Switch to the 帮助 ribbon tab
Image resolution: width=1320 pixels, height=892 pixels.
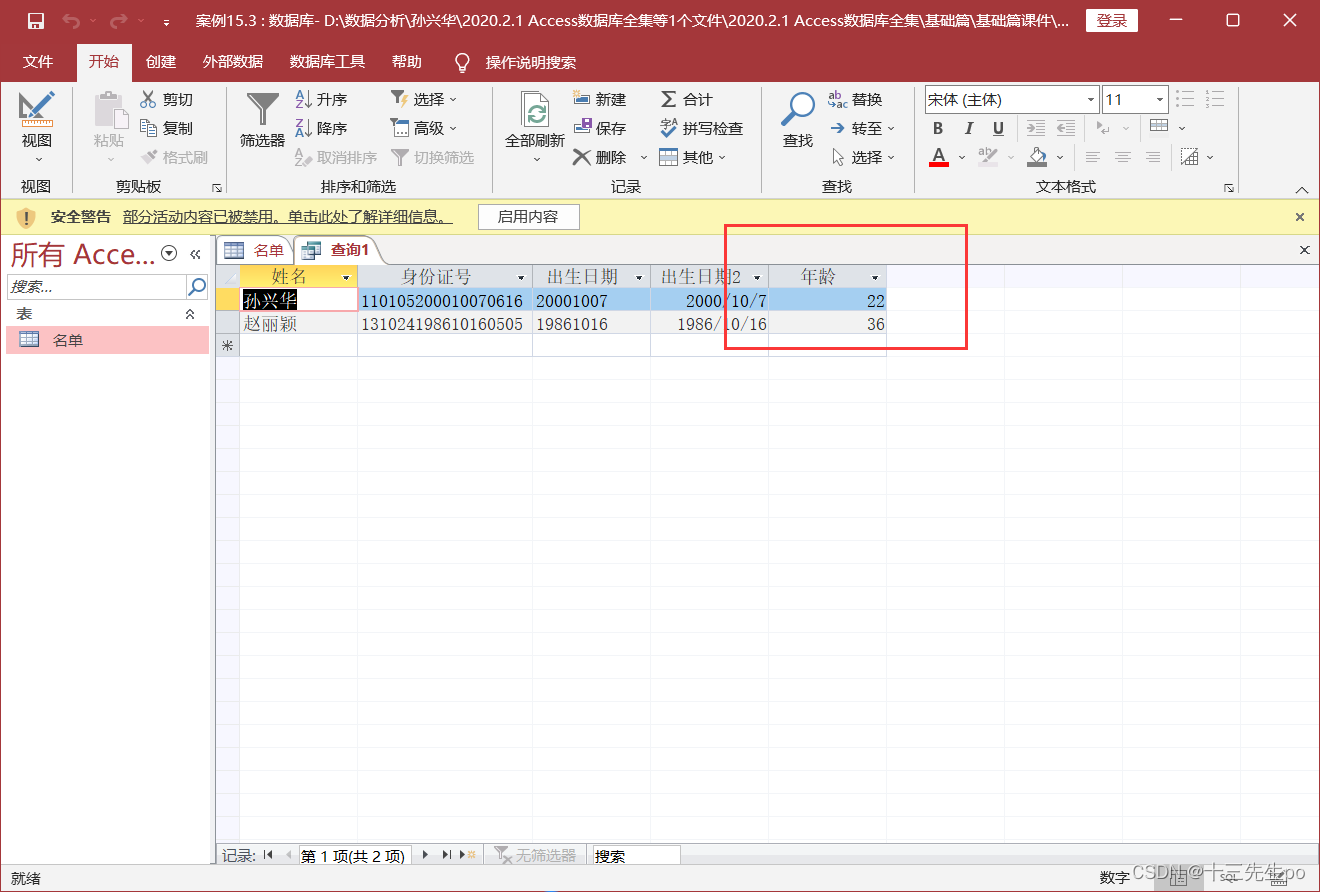pyautogui.click(x=407, y=62)
